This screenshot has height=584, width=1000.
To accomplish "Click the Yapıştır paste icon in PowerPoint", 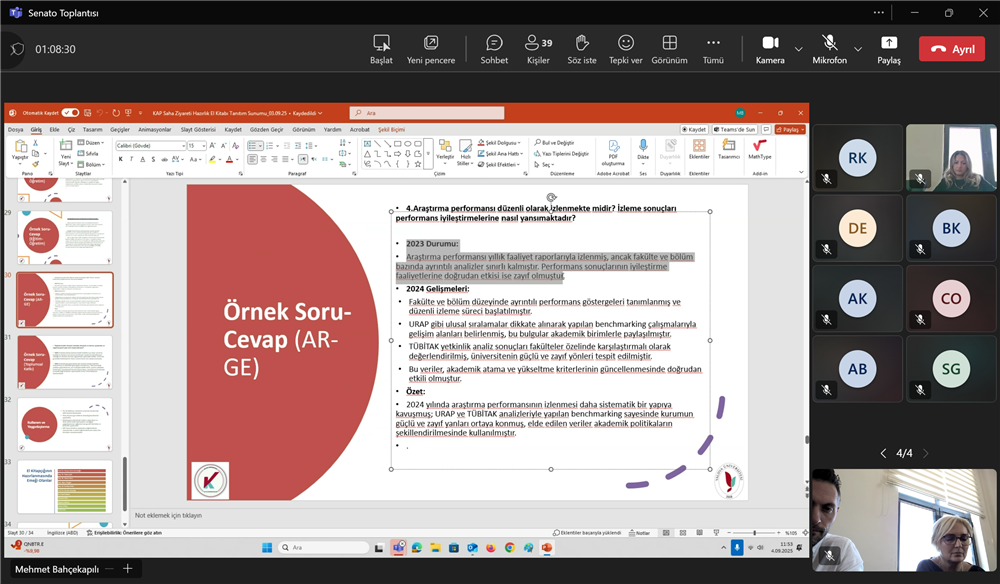I will tap(20, 147).
